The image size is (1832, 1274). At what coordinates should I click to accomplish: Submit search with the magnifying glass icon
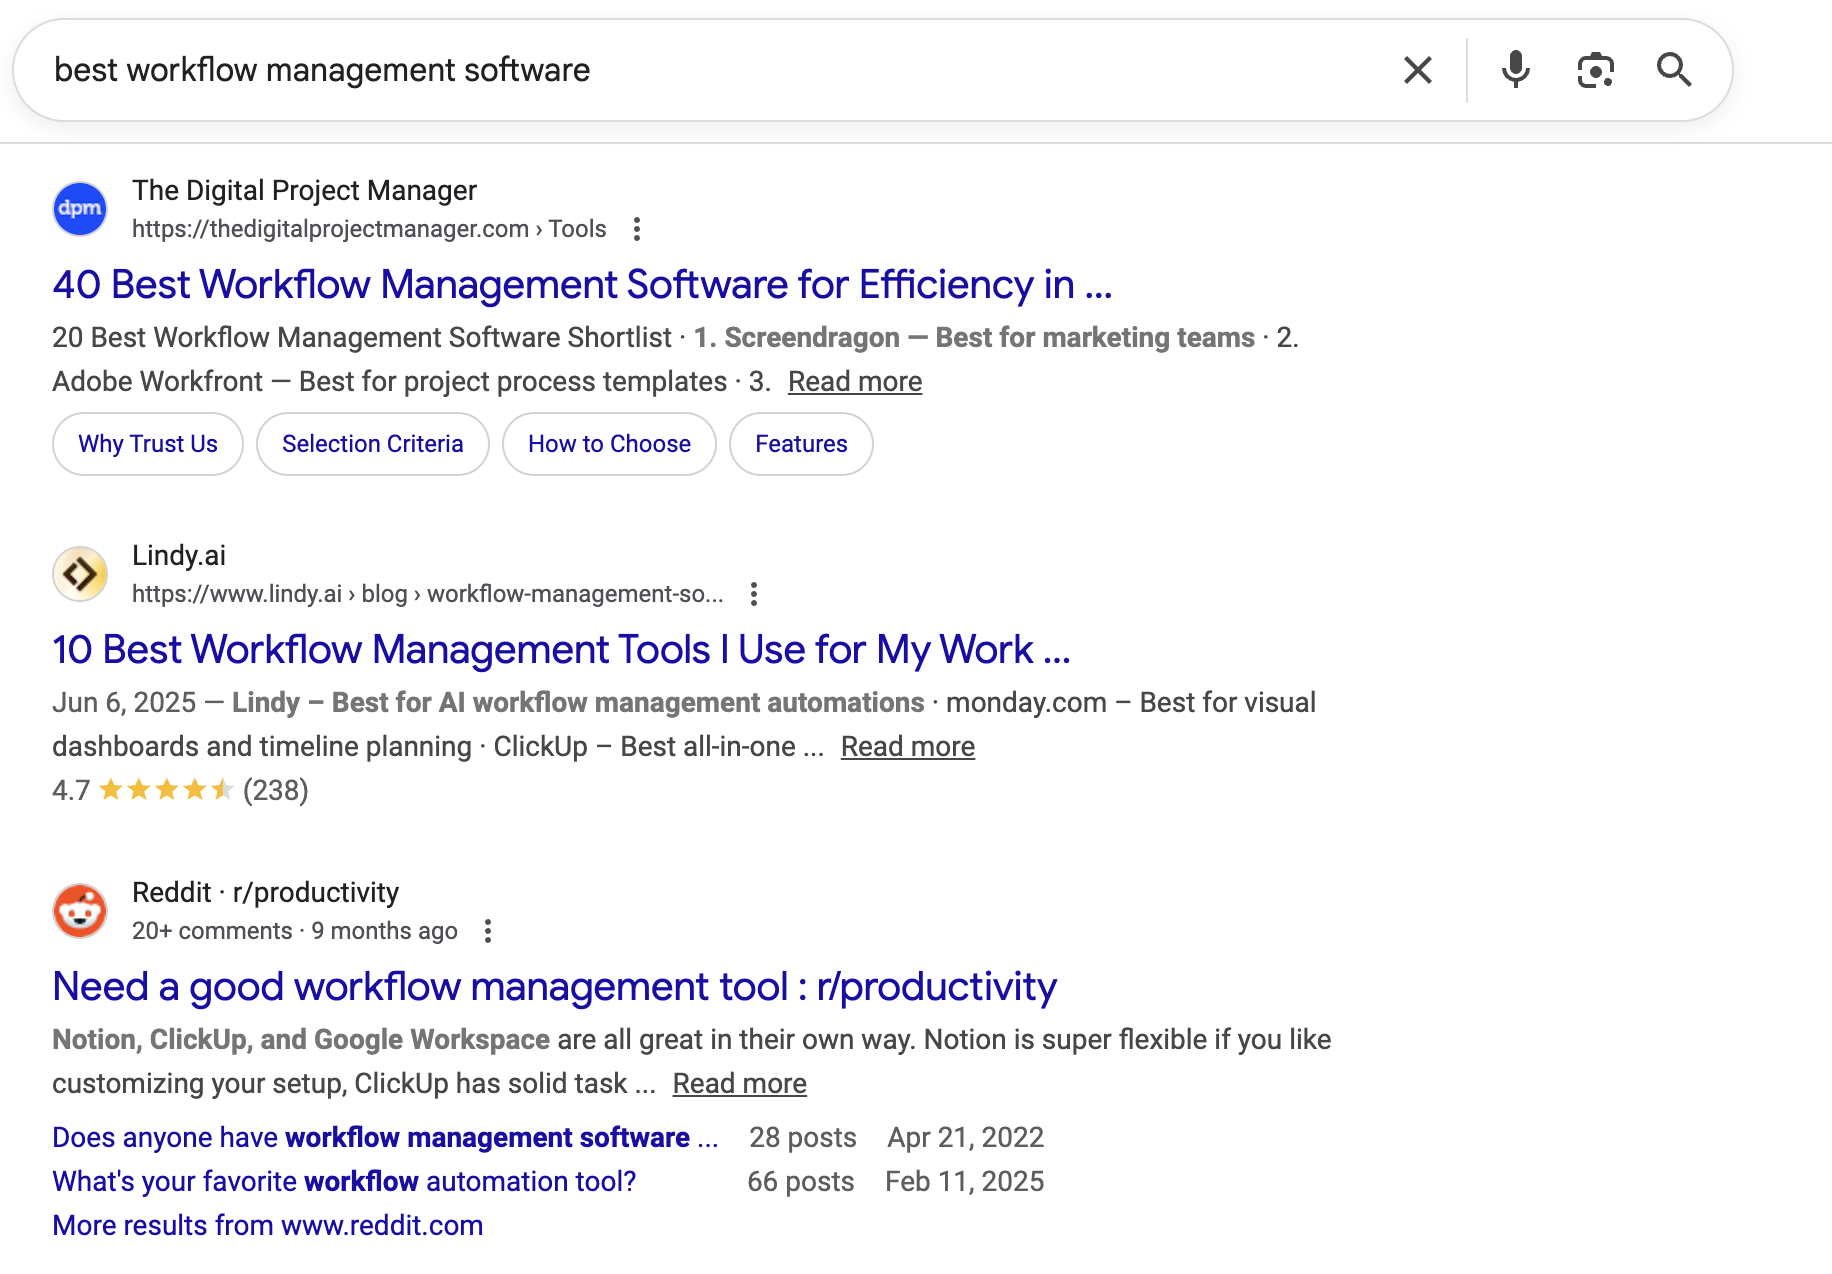tap(1673, 71)
